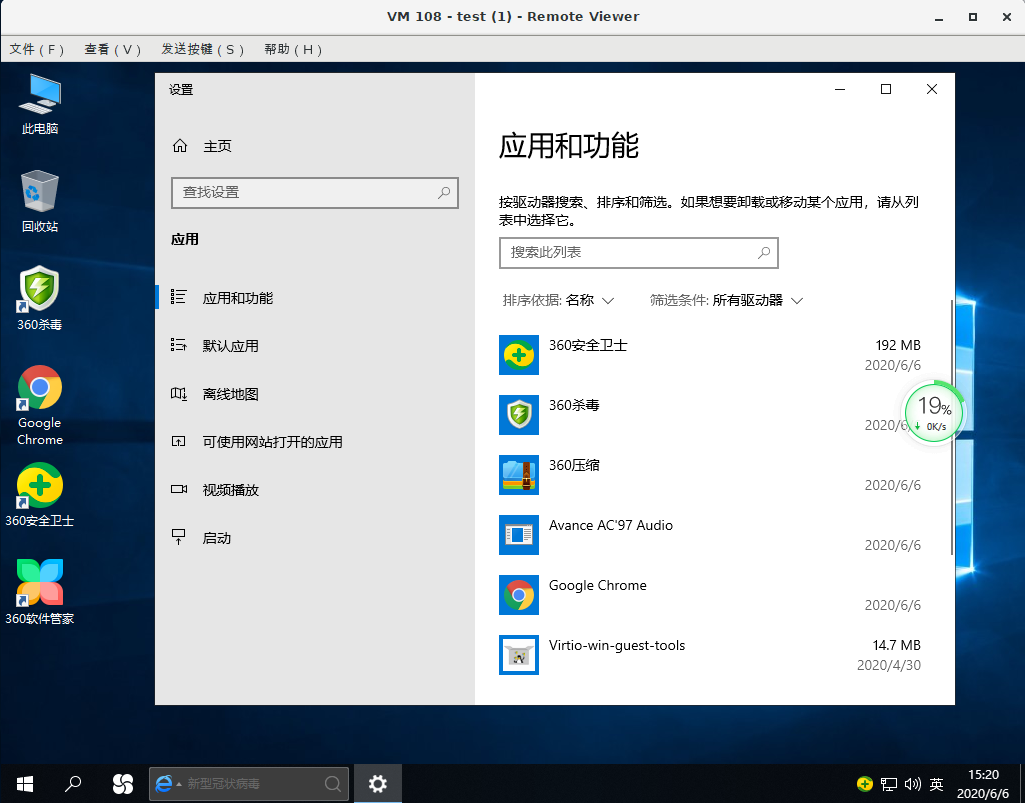Open 文件(F) menu in Remote Viewer
This screenshot has height=803, width=1025.
pos(37,50)
